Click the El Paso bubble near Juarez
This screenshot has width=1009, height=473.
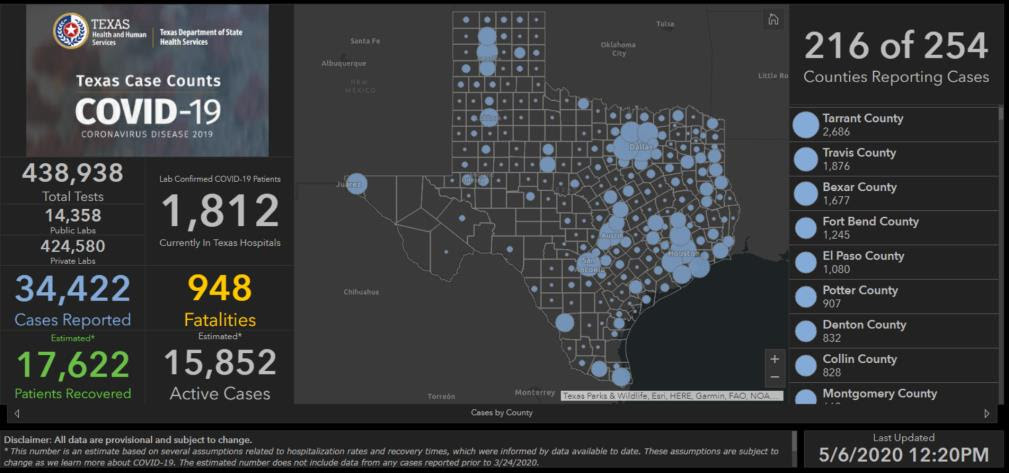(356, 184)
